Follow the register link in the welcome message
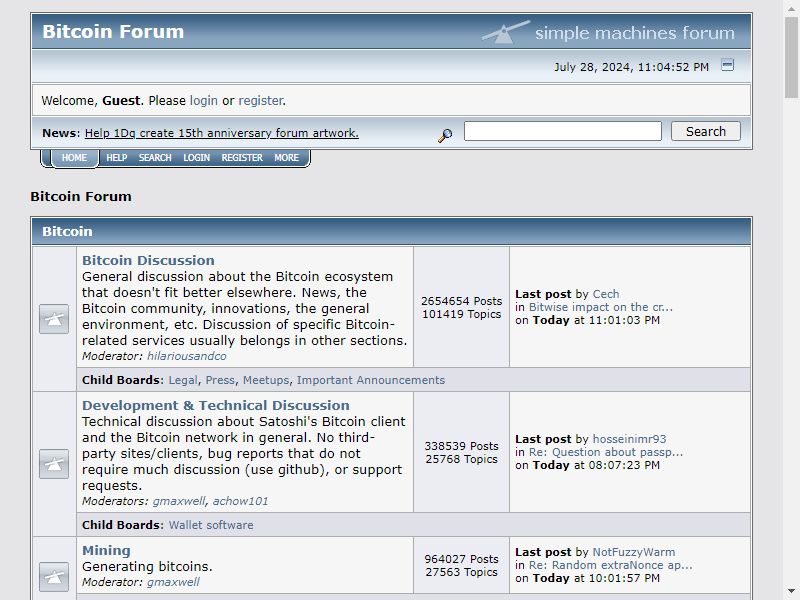The height and width of the screenshot is (600, 800). 261,101
